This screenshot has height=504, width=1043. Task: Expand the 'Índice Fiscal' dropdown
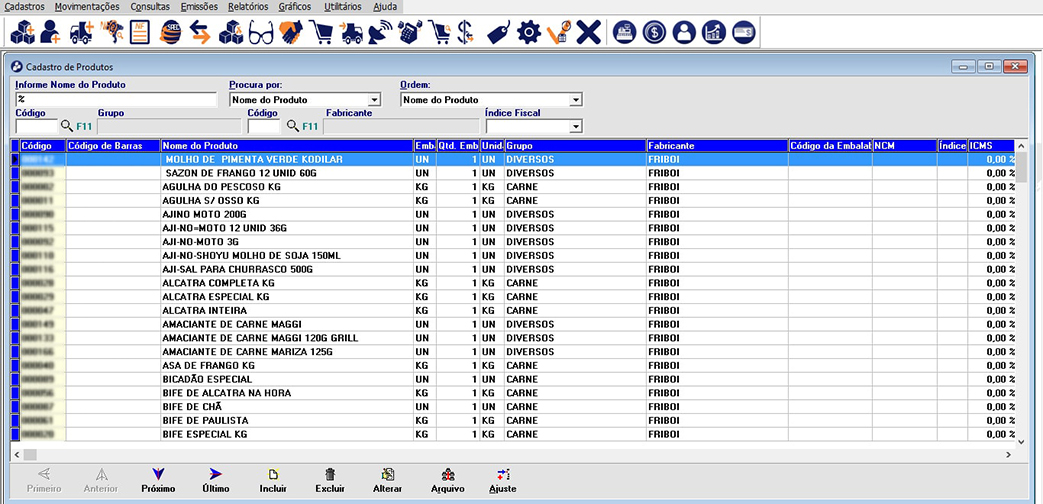click(x=576, y=127)
